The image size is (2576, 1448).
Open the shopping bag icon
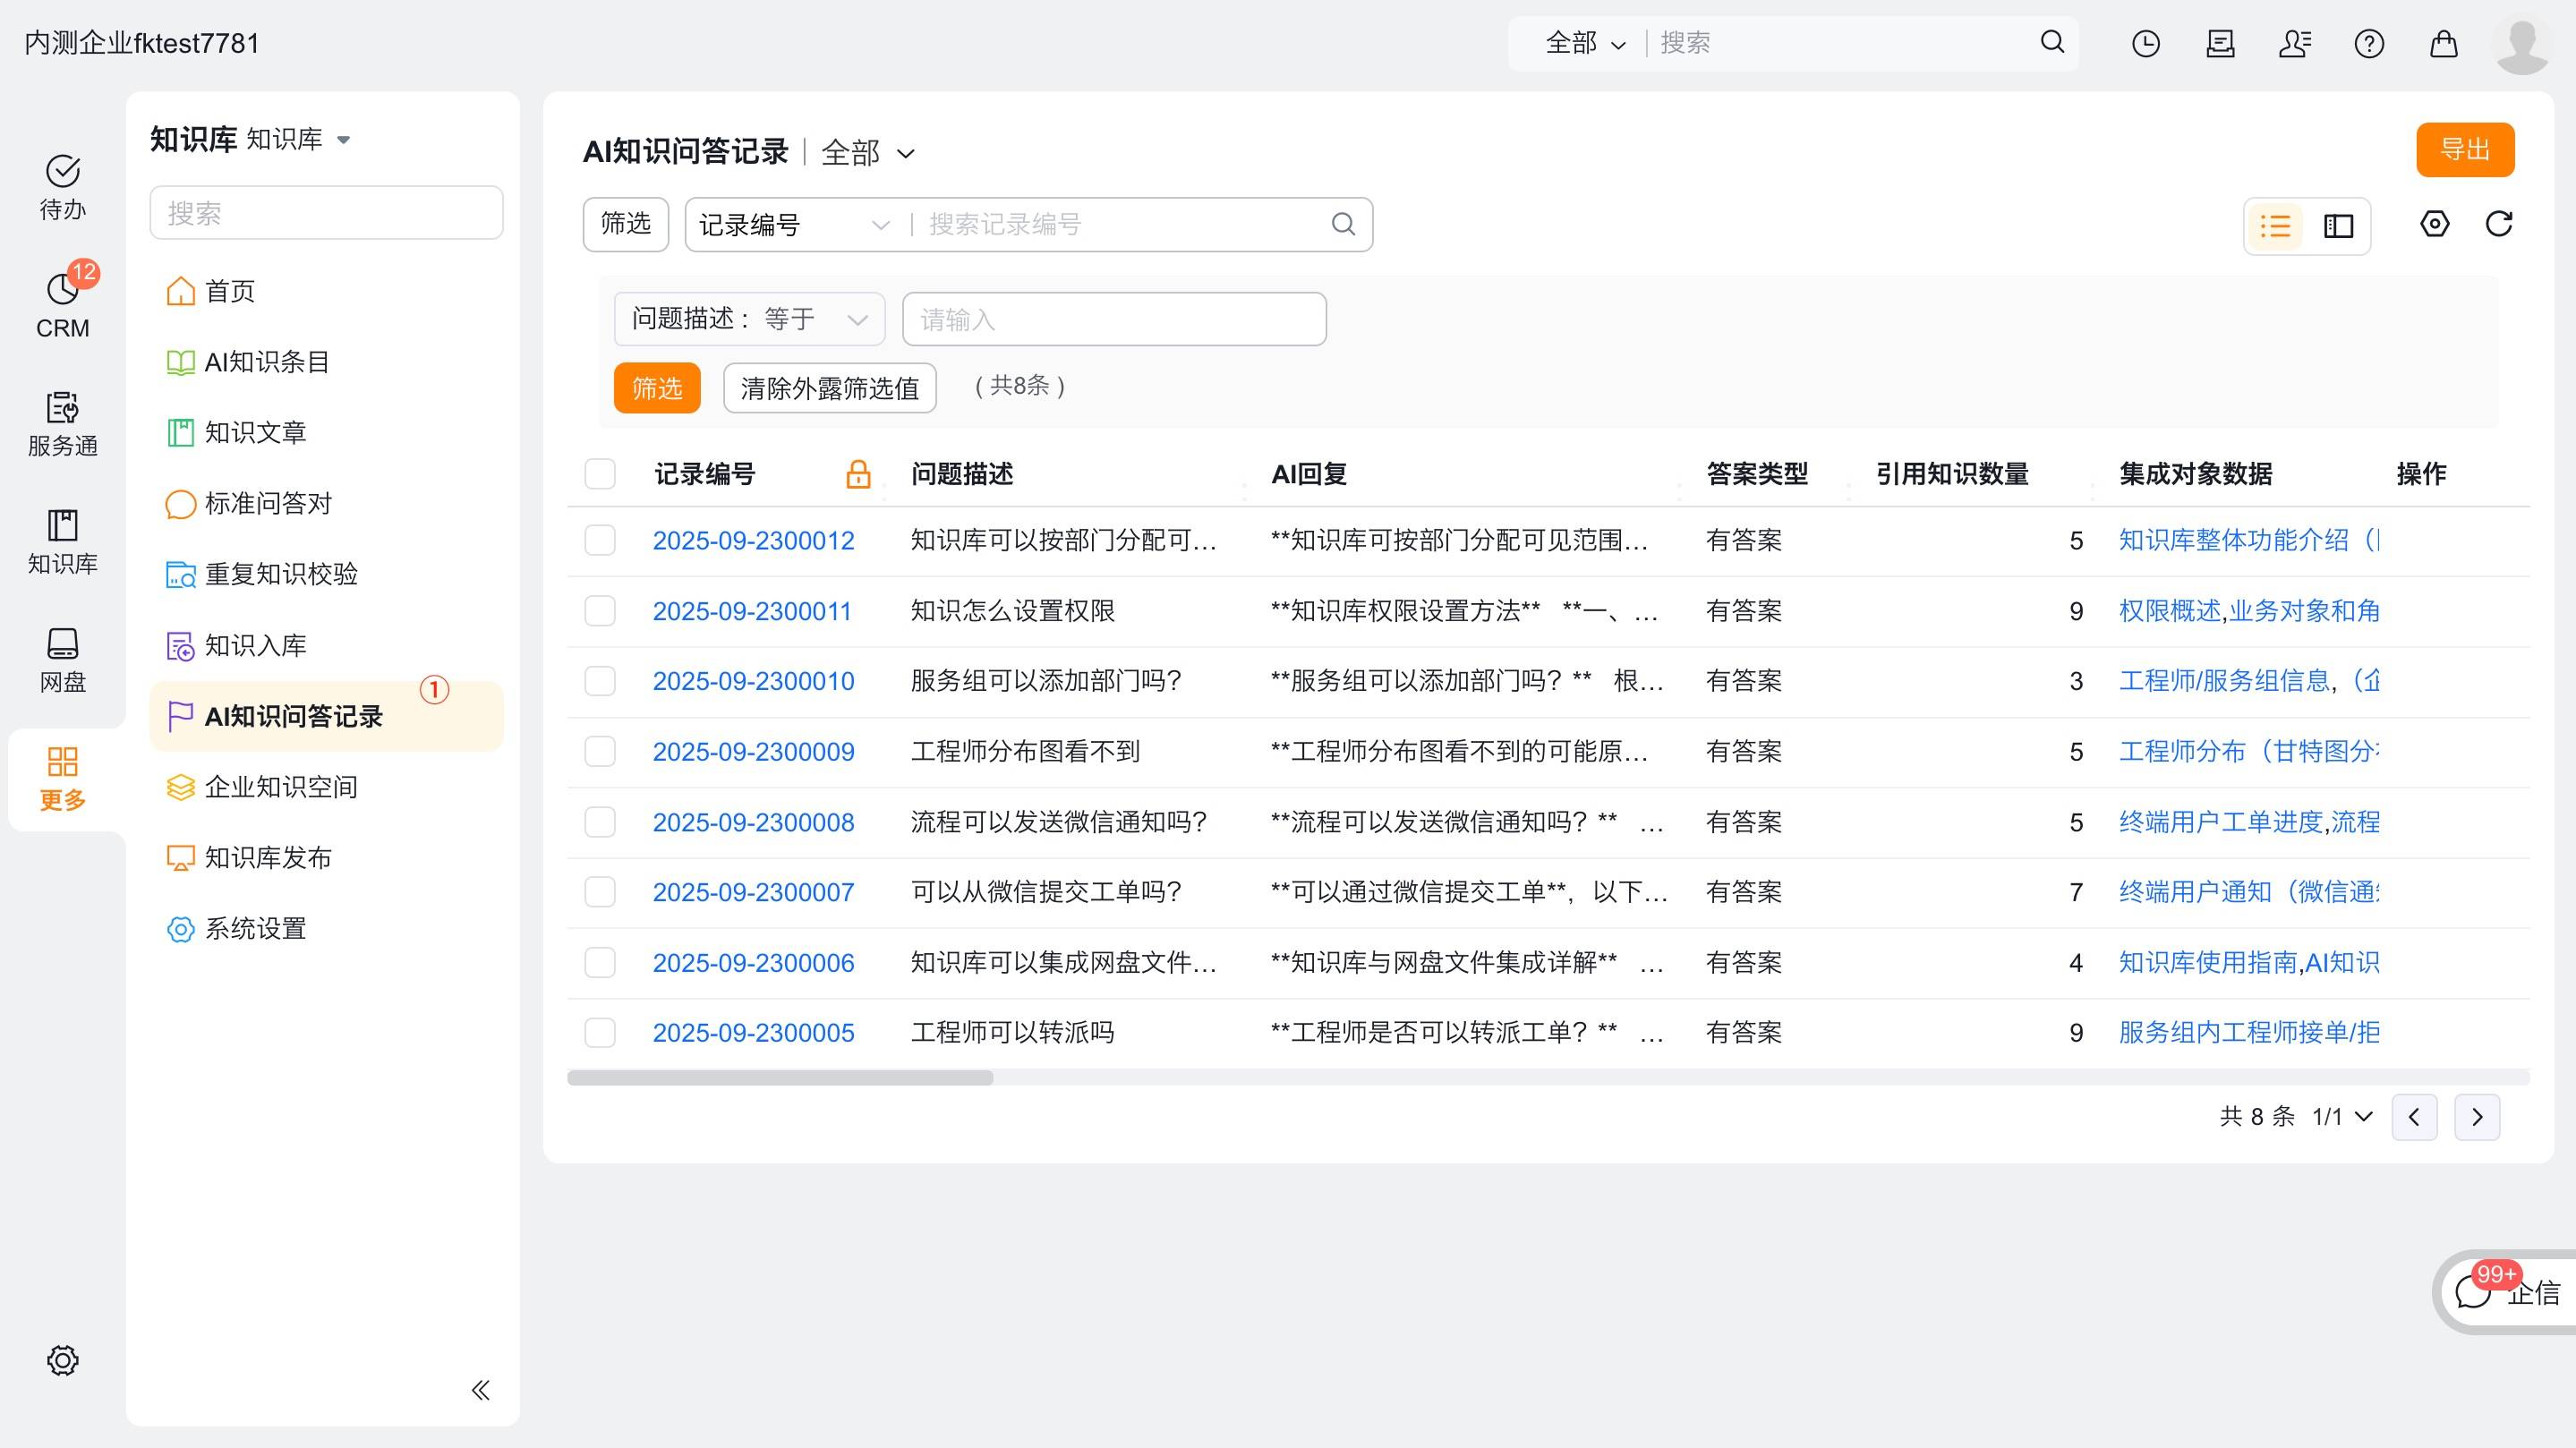[2443, 43]
